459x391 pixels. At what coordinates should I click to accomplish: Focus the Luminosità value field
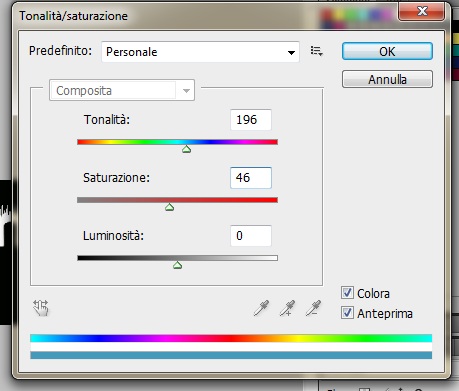(x=251, y=236)
